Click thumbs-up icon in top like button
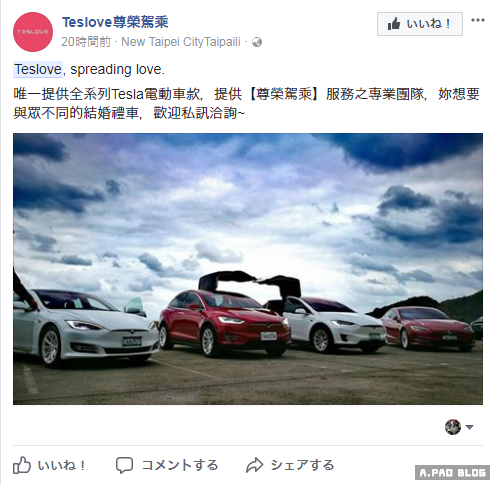 click(x=394, y=24)
